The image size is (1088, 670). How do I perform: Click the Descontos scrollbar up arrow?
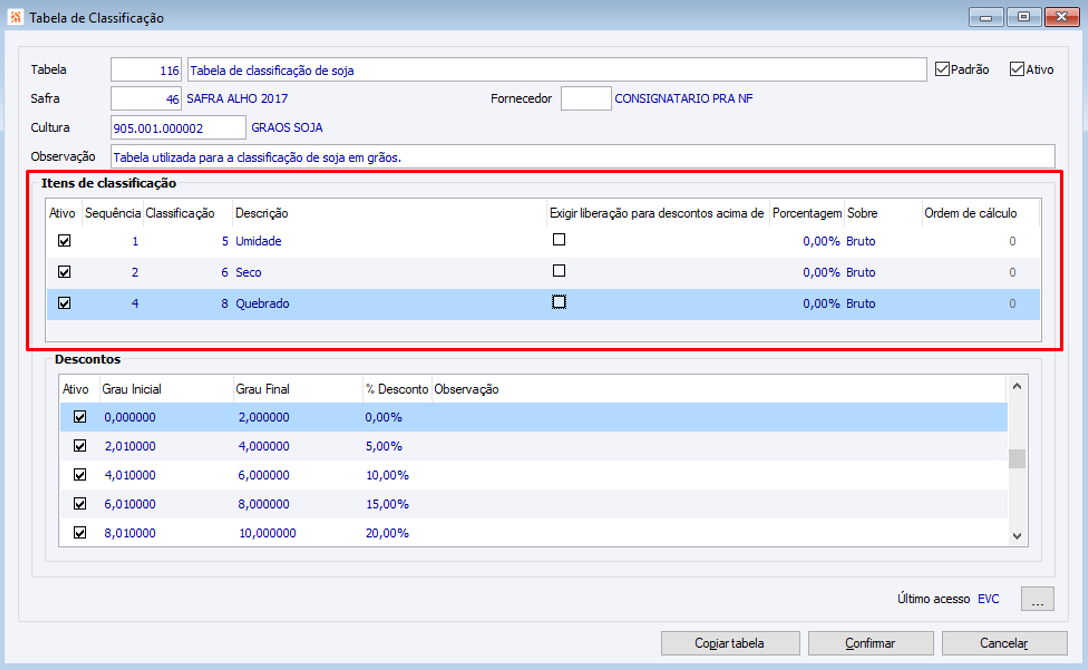[x=1017, y=386]
